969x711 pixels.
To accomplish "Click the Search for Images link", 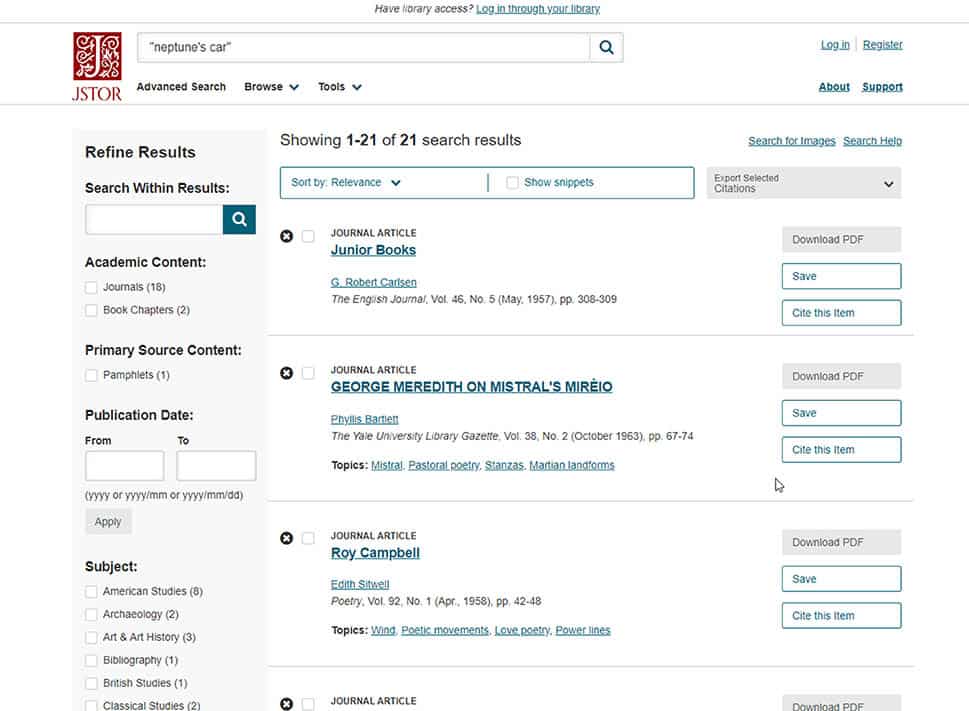I will click(792, 141).
